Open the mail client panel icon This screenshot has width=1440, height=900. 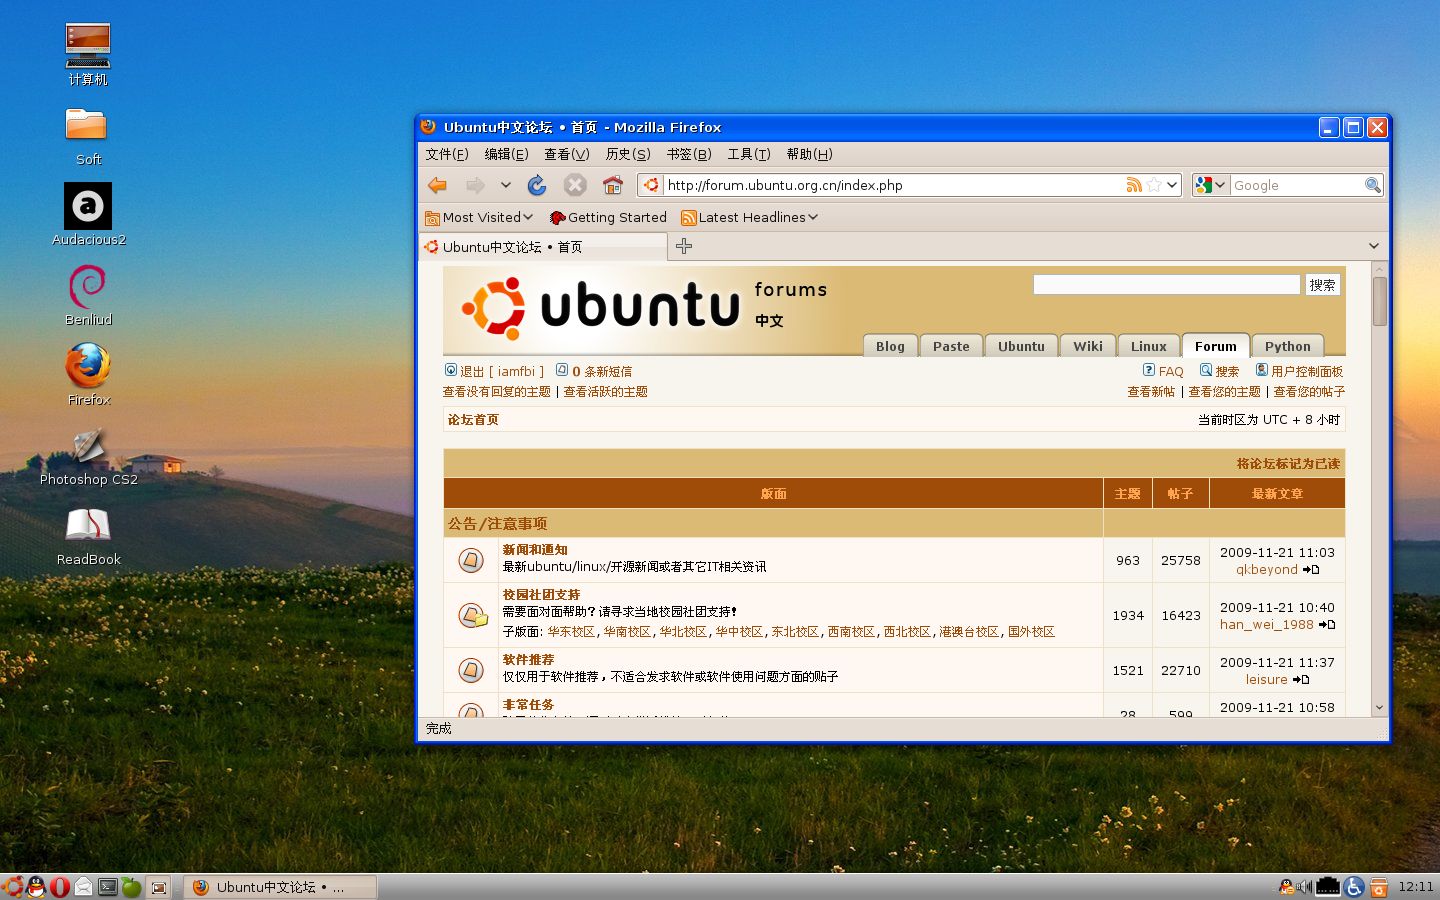click(x=84, y=887)
